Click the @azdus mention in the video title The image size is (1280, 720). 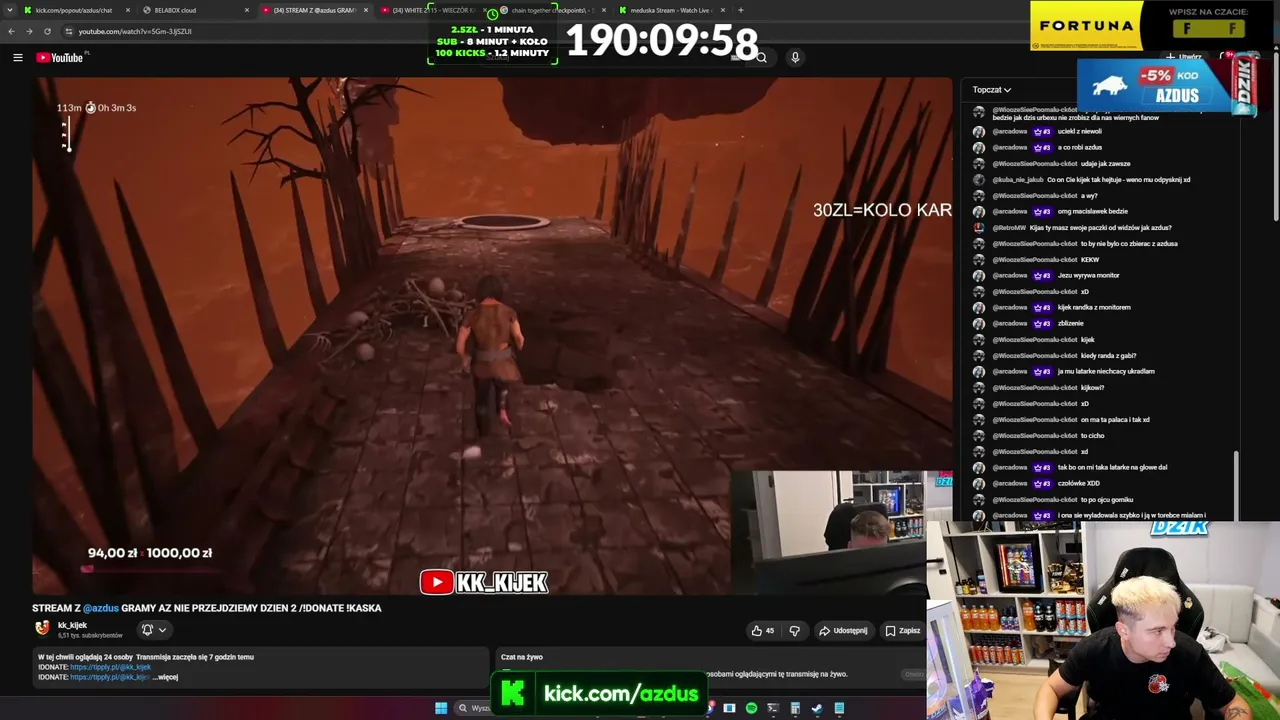tap(101, 608)
